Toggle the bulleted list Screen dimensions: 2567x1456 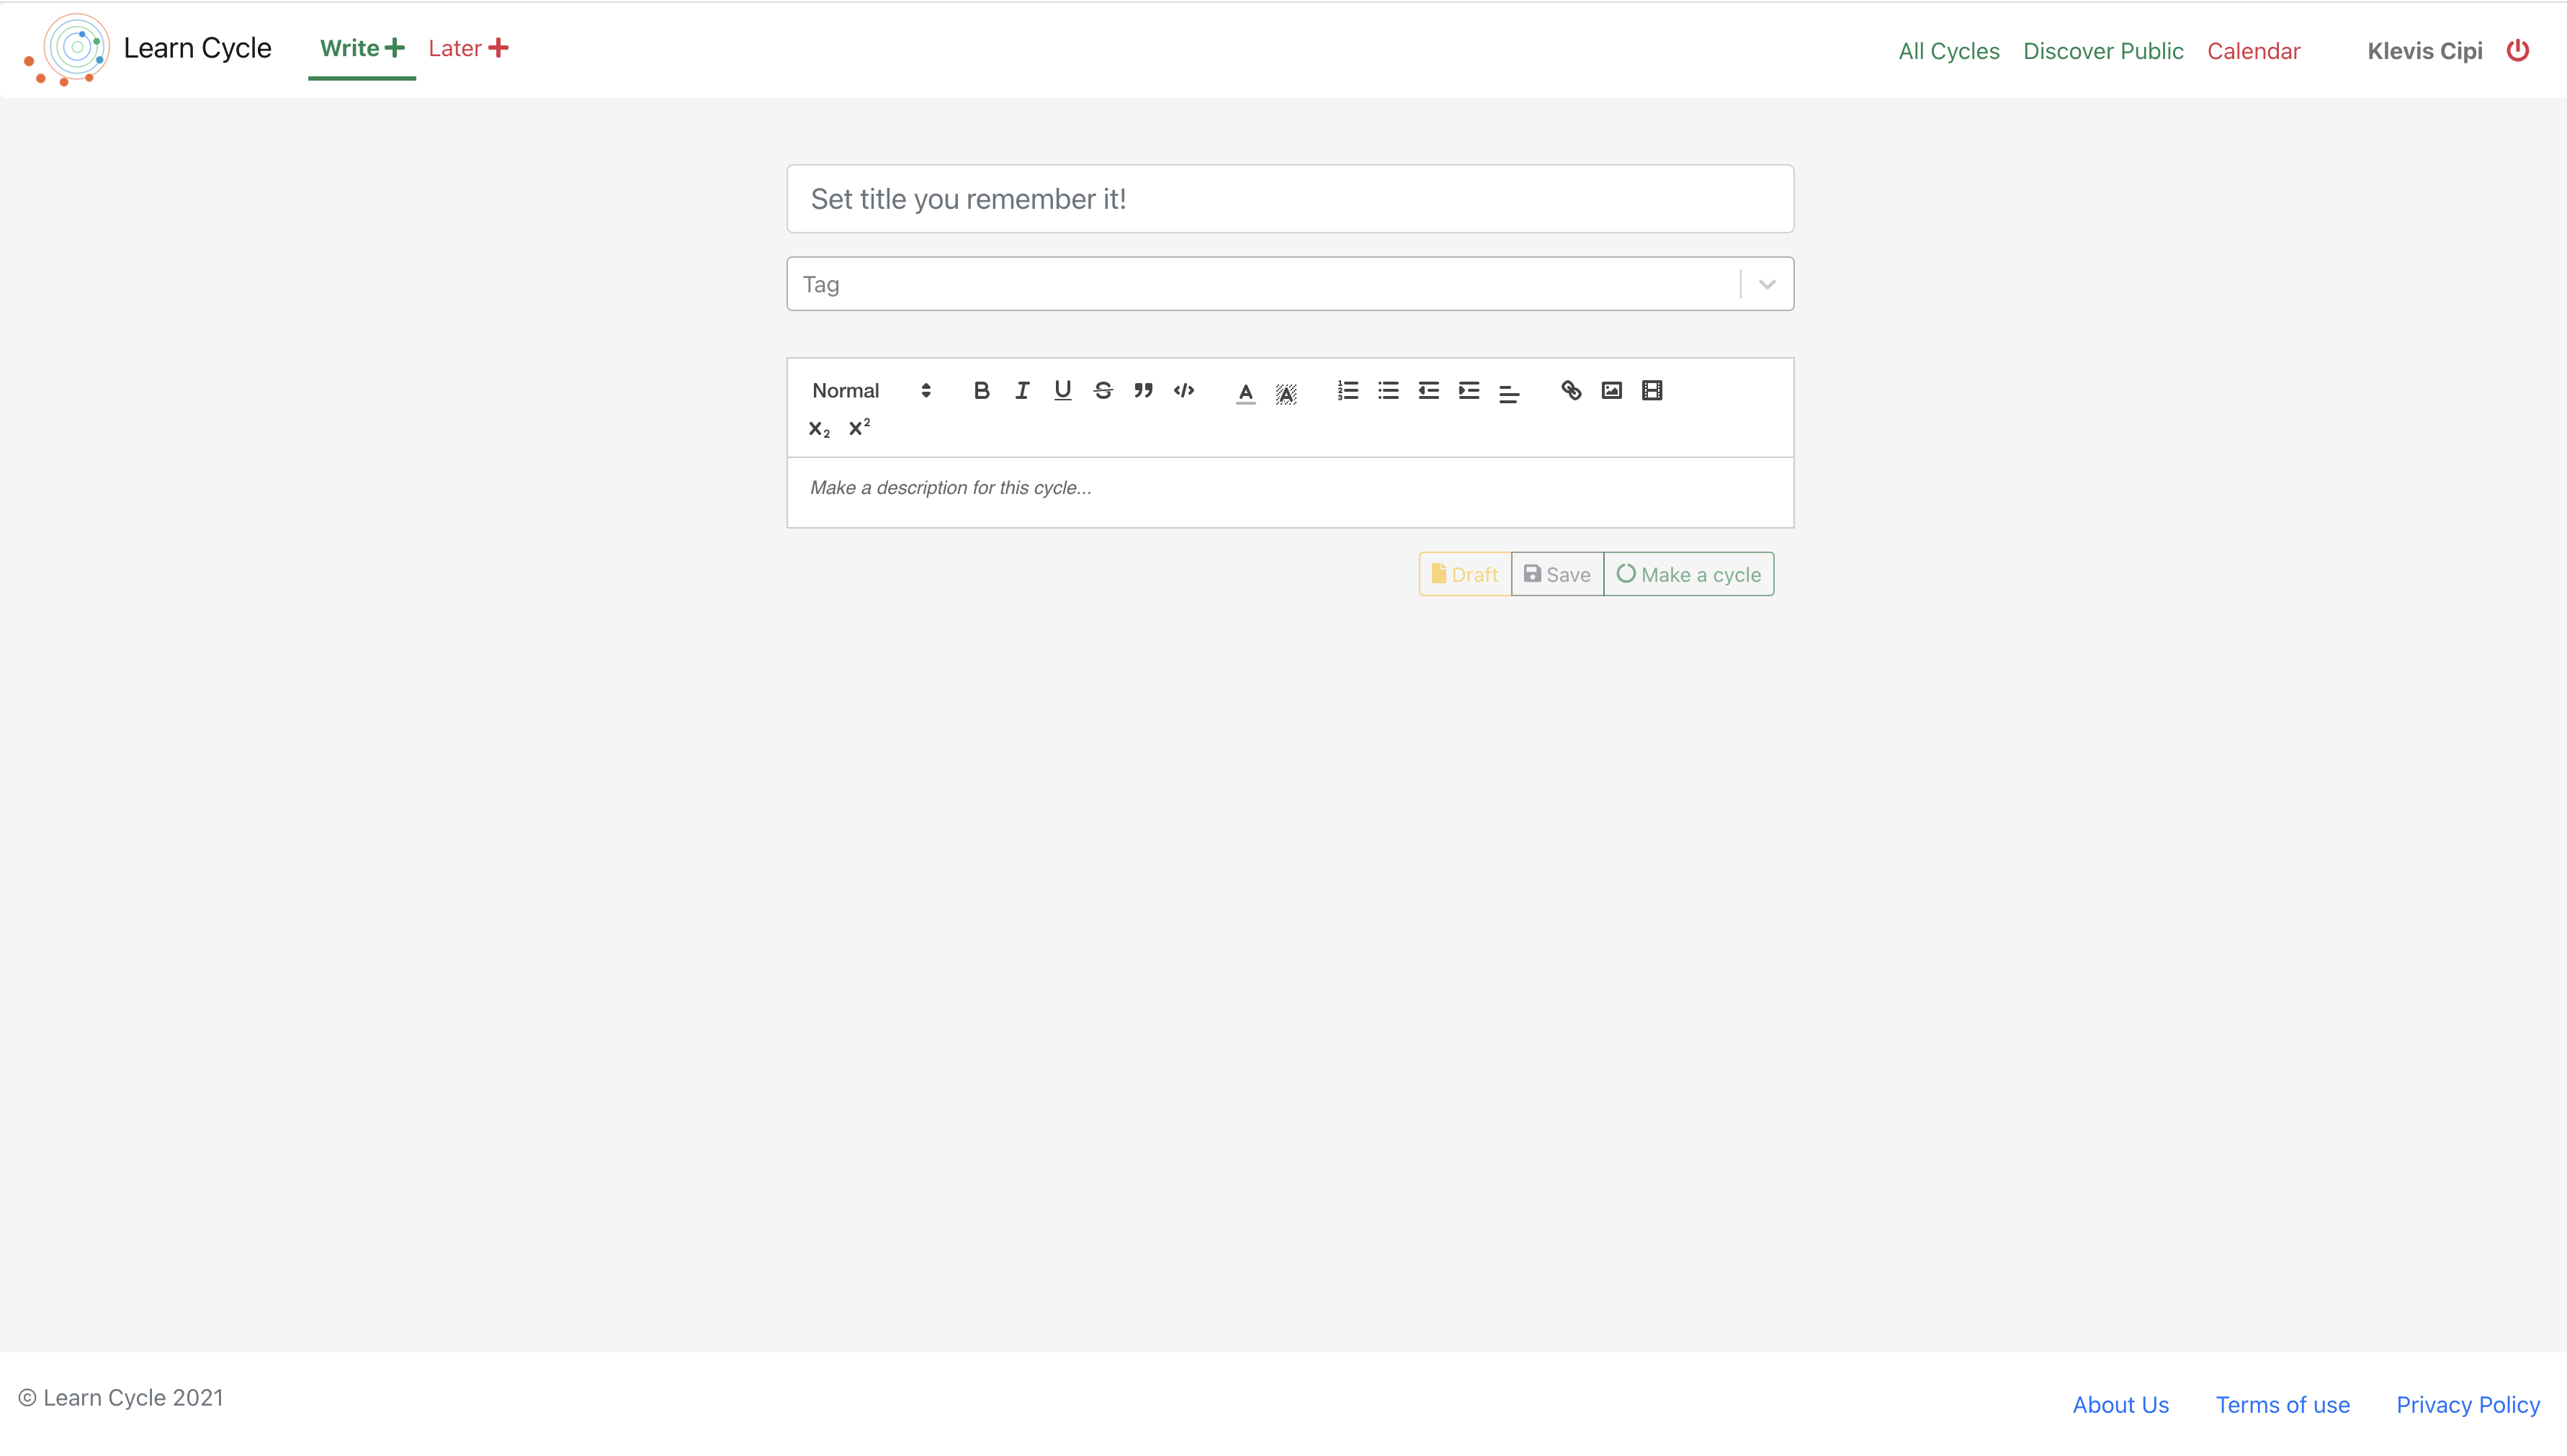[x=1388, y=391]
